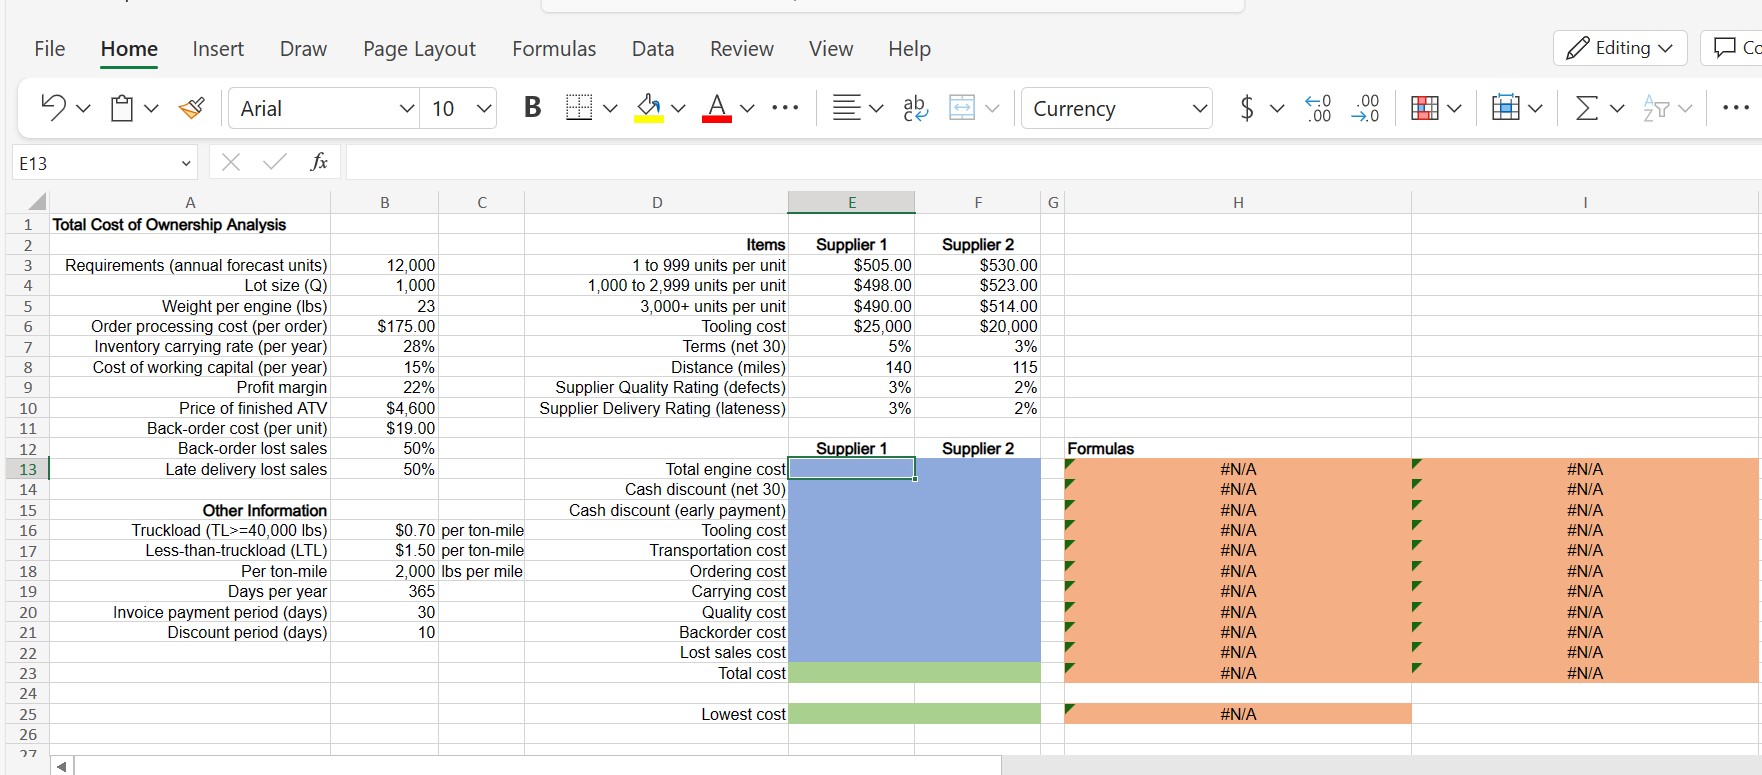
Task: Switch to the Data tab
Action: (x=653, y=49)
